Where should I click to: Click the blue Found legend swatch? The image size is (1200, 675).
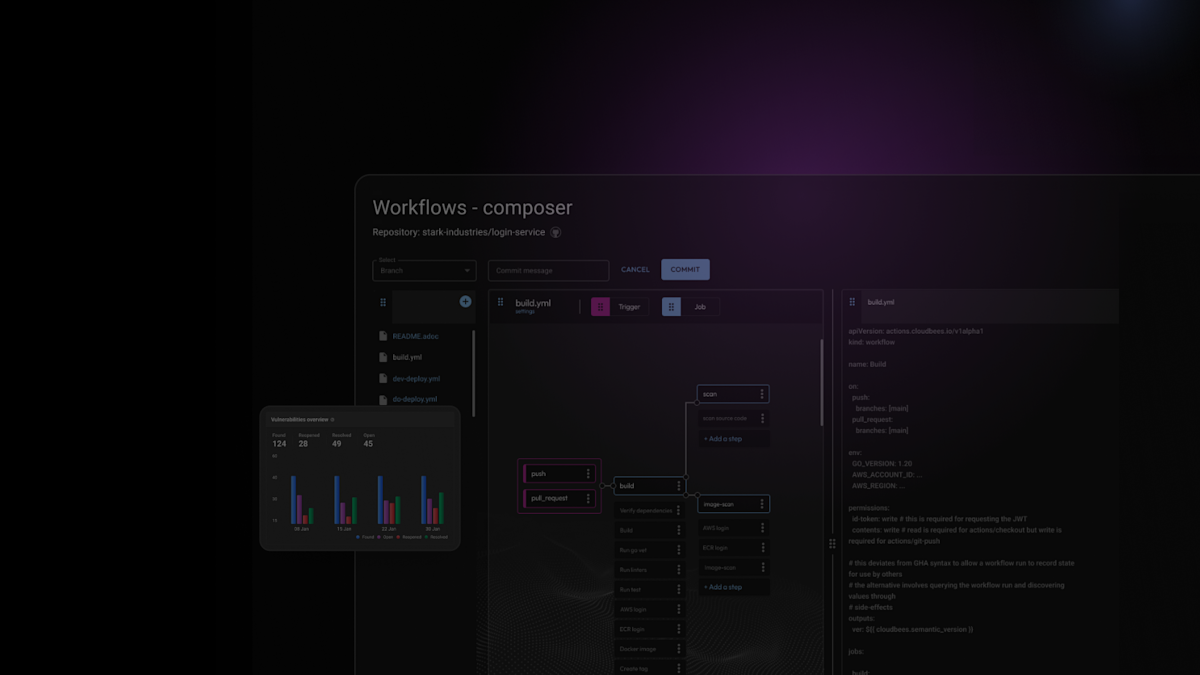coord(357,537)
